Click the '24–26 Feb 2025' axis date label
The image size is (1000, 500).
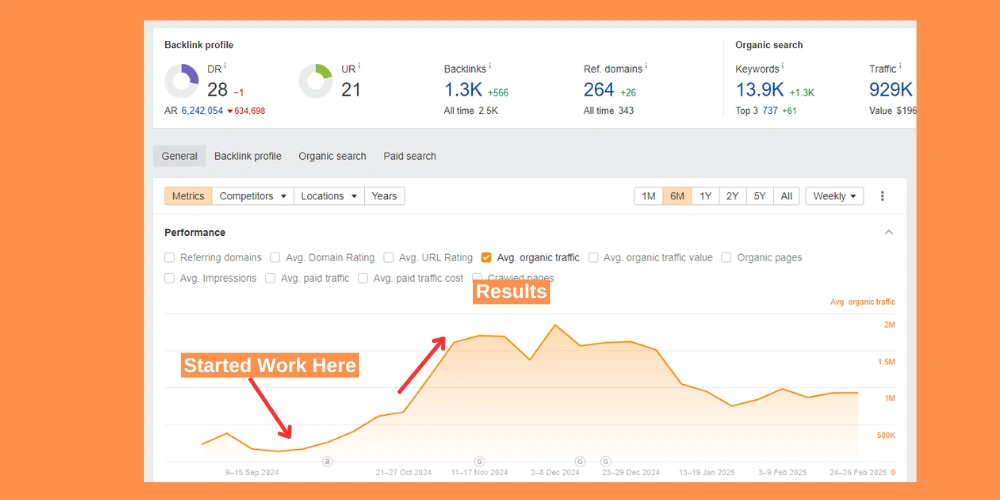click(860, 473)
